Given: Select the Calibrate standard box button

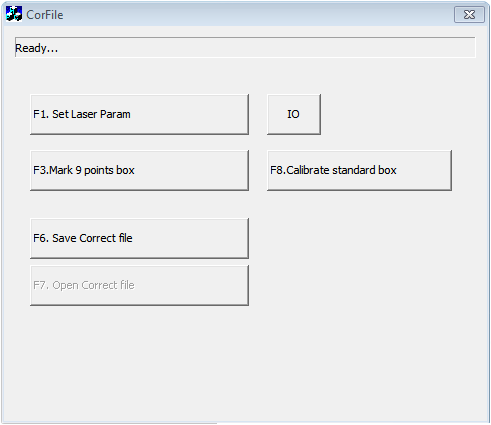Looking at the screenshot, I should 359,170.
